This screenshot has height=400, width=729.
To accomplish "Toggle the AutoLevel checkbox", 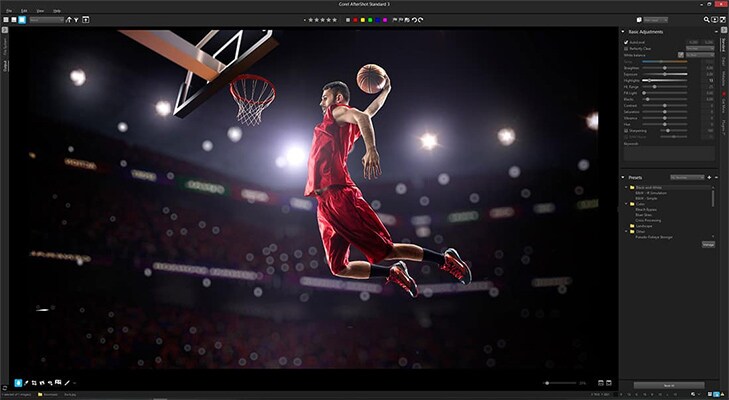I will (626, 42).
